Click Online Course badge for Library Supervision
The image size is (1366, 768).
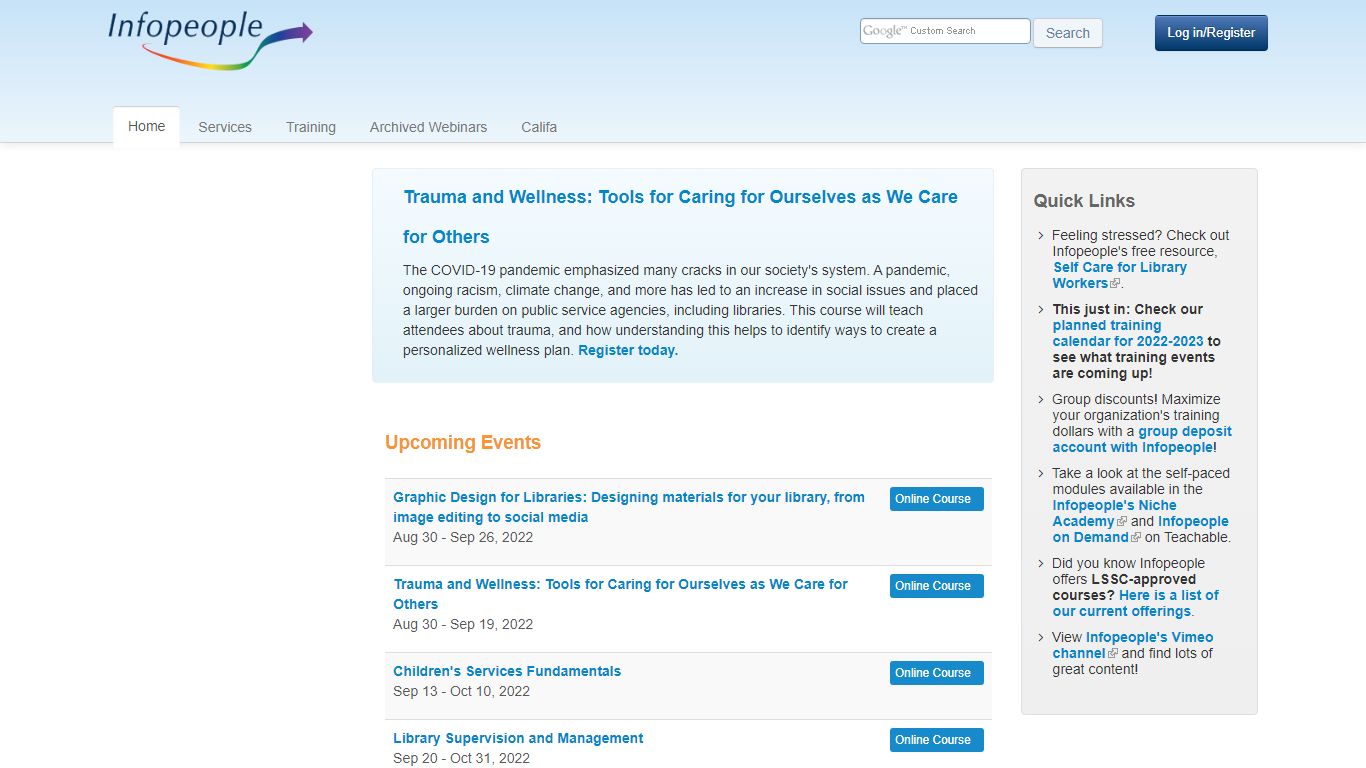[x=937, y=740]
